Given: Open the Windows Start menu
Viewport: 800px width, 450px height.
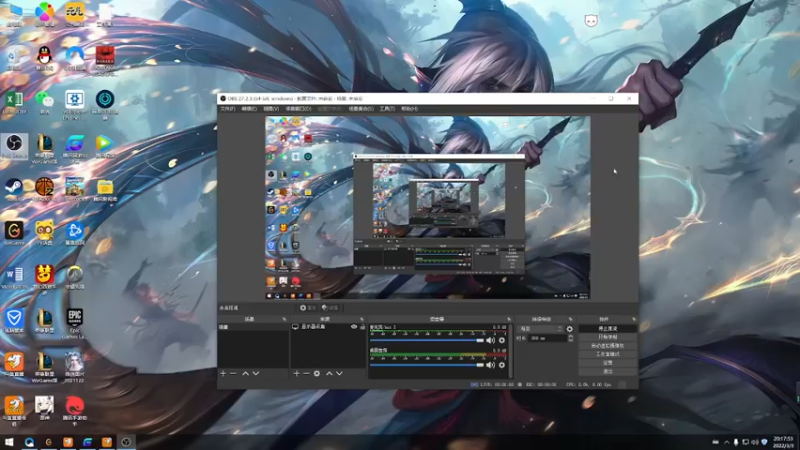Looking at the screenshot, I should pyautogui.click(x=9, y=442).
